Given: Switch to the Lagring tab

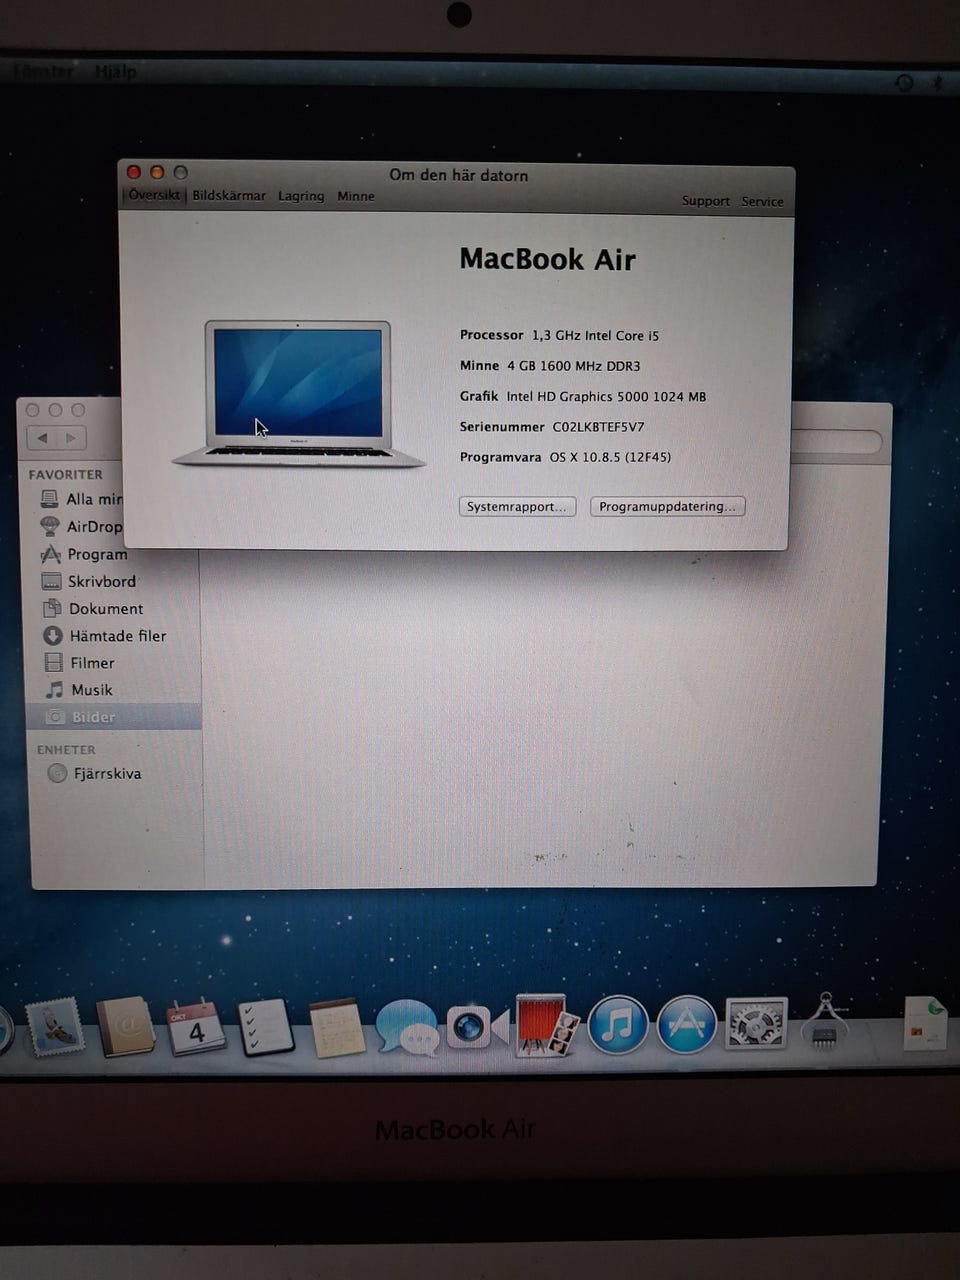Looking at the screenshot, I should point(301,196).
